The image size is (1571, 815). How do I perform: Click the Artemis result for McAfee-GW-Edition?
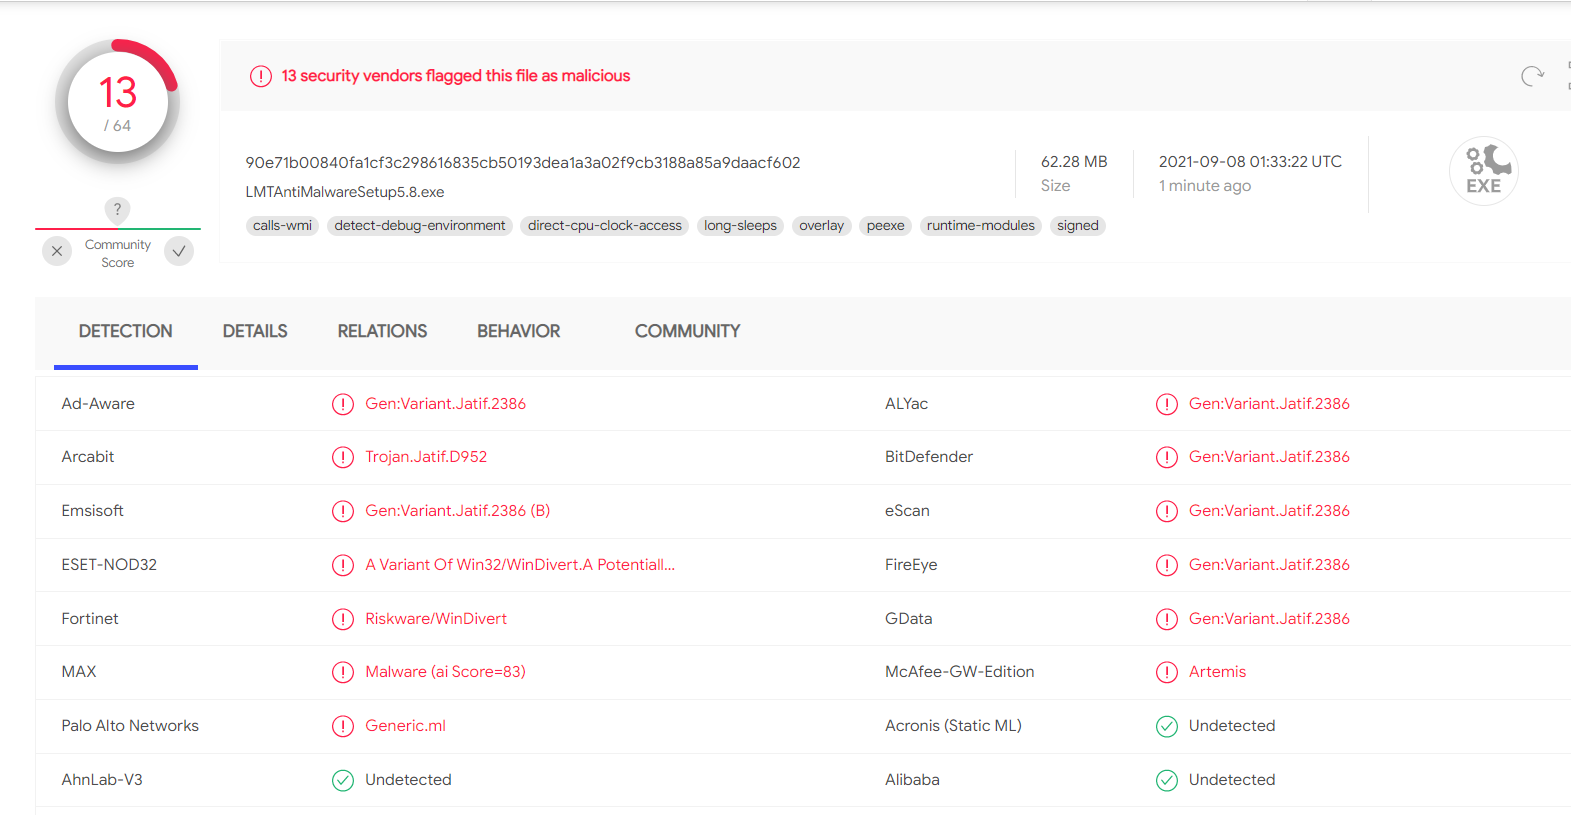point(1217,672)
